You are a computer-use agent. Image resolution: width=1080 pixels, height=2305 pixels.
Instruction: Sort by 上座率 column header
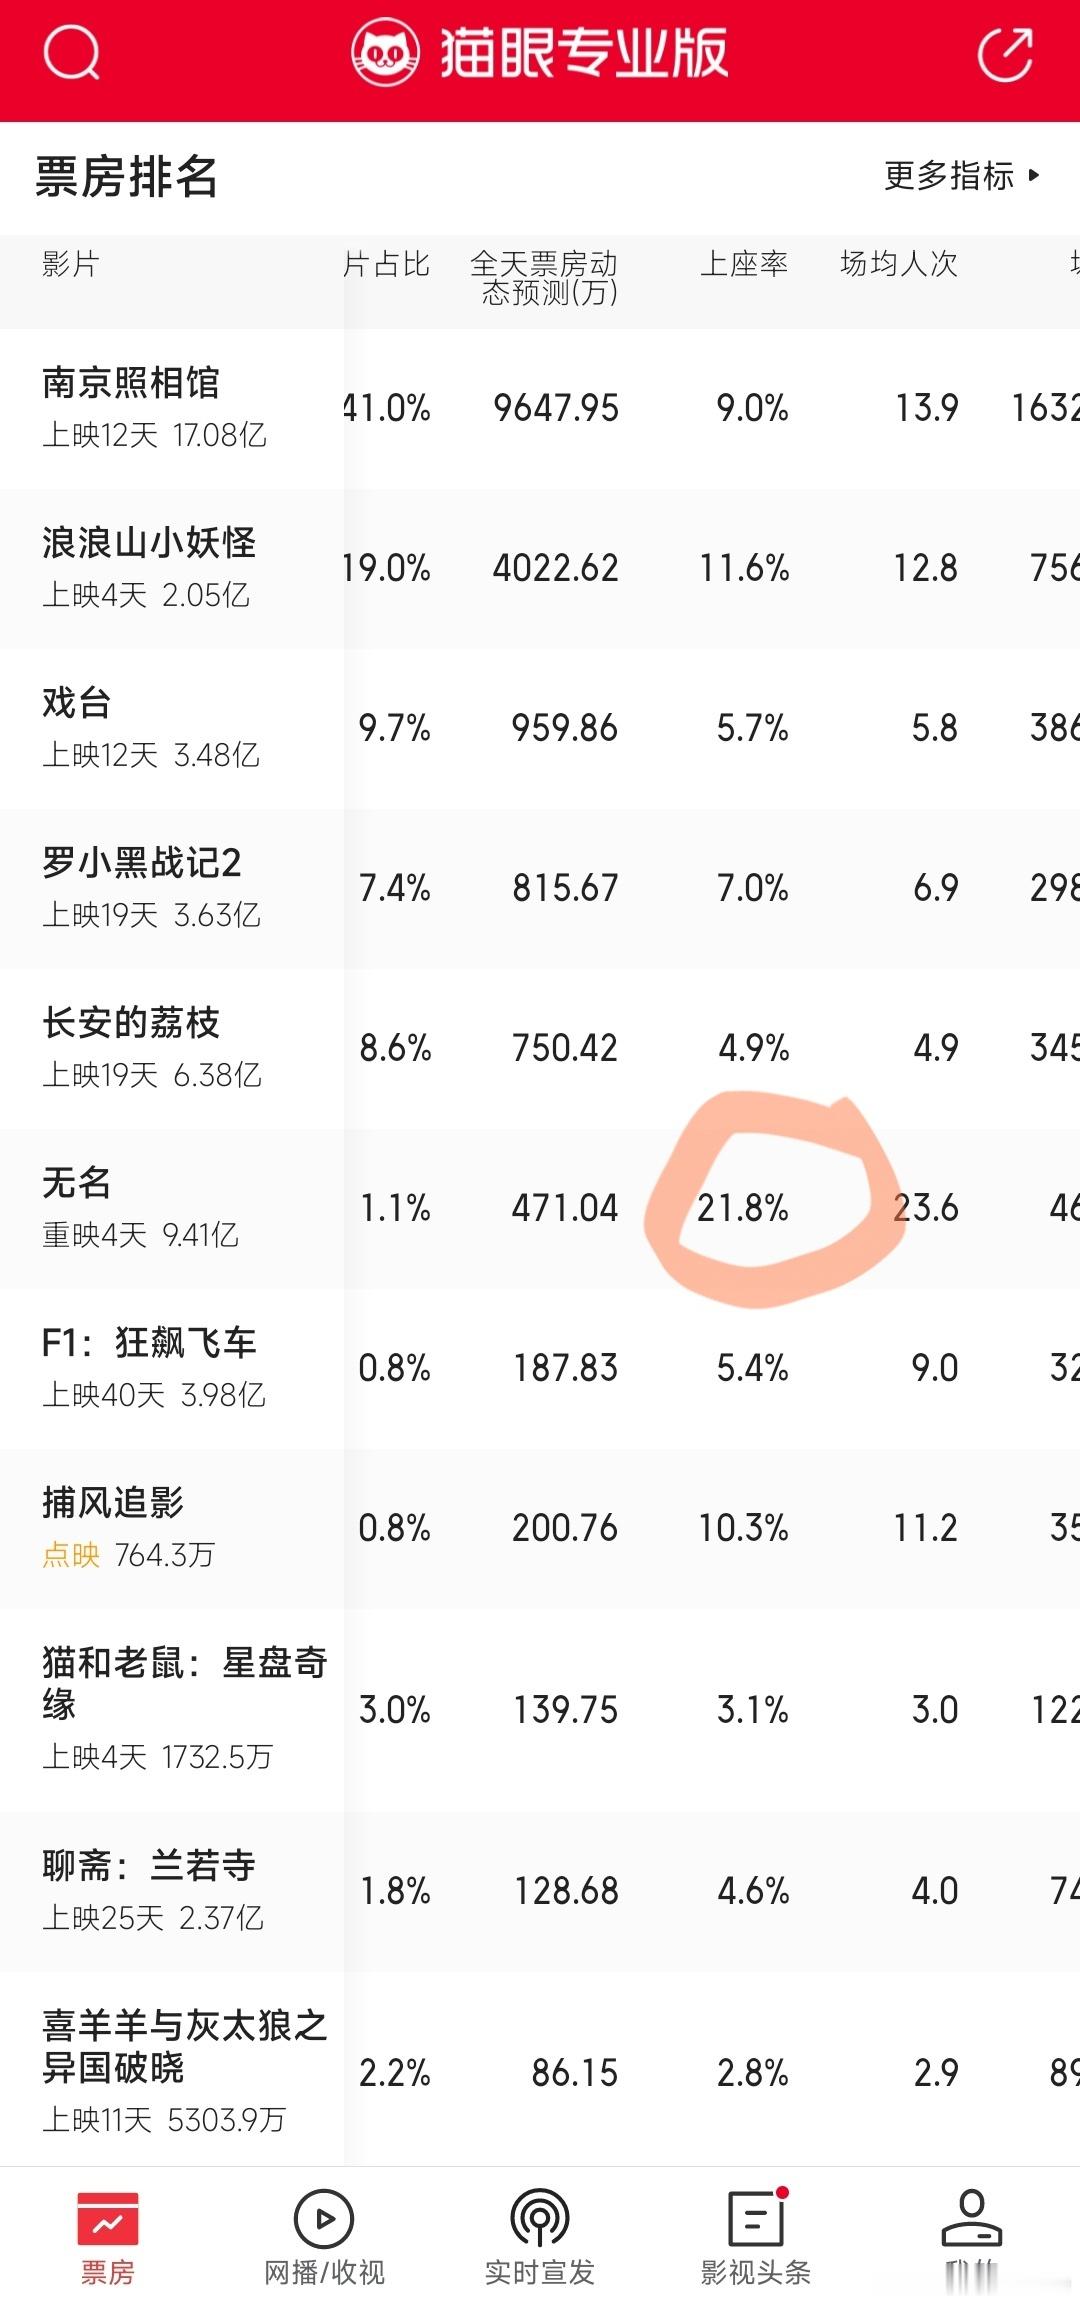(744, 264)
